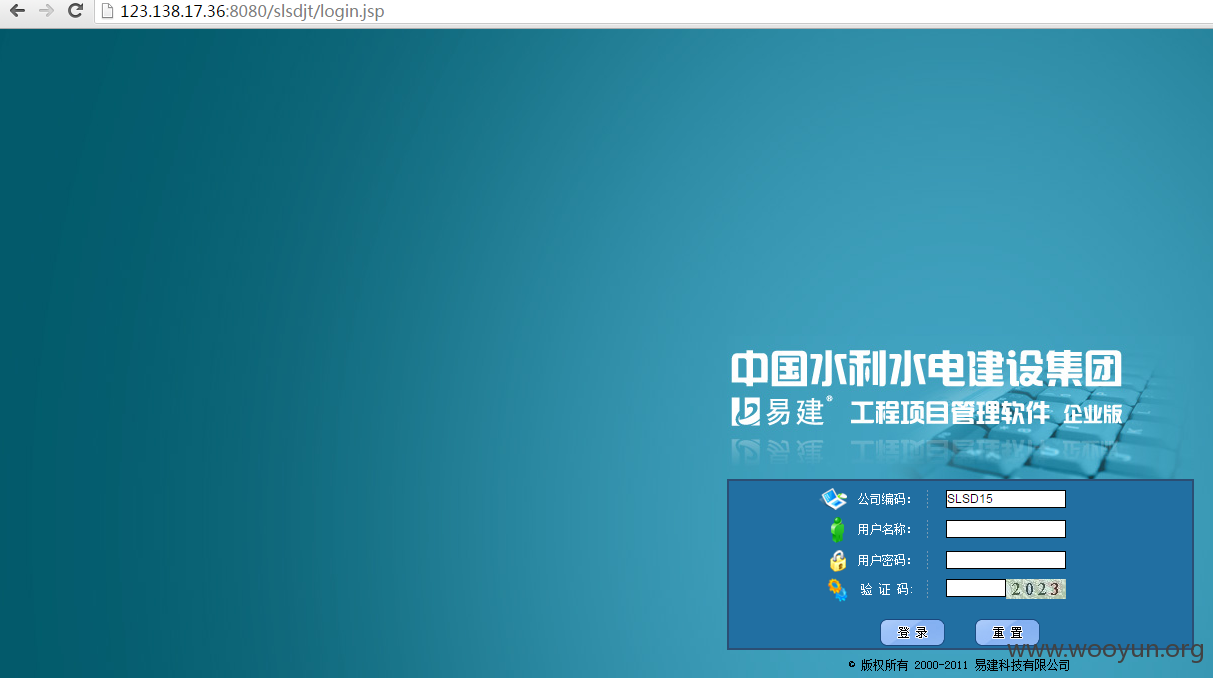The image size is (1213, 678).
Task: Go back with the browser back arrow
Action: (17, 11)
